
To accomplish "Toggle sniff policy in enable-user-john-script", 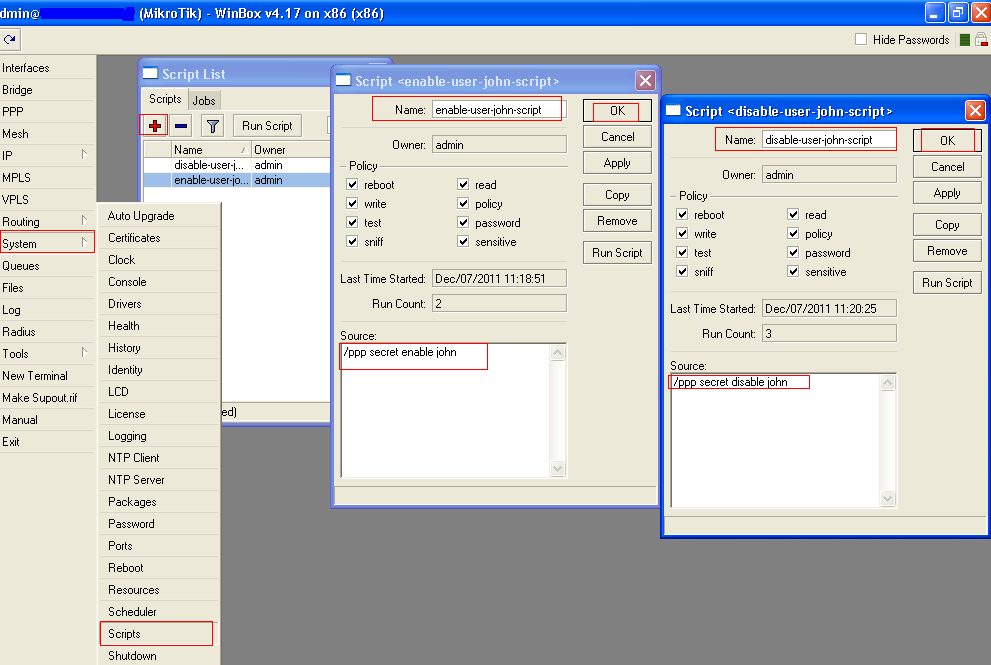I will 352,241.
